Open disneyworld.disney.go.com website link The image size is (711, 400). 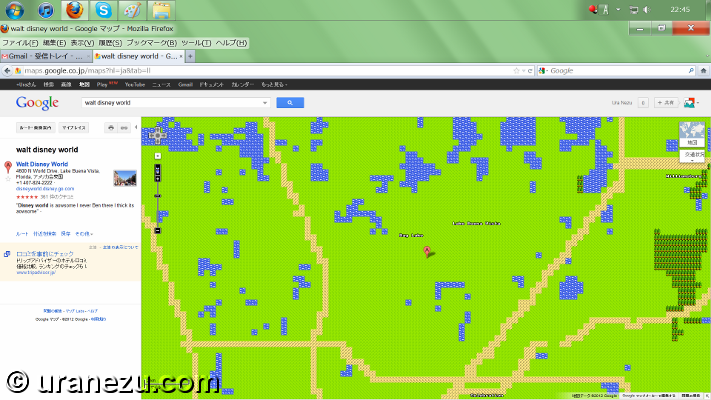point(45,189)
